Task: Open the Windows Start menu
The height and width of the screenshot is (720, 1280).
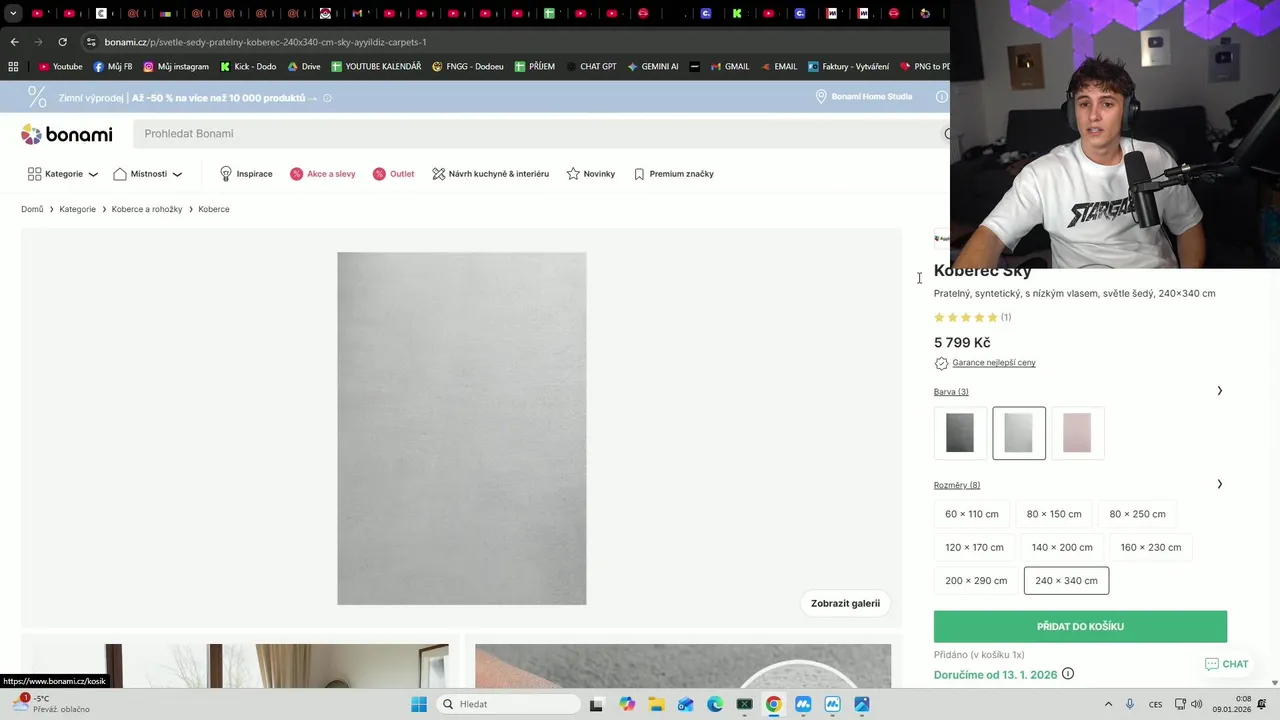Action: coord(419,704)
